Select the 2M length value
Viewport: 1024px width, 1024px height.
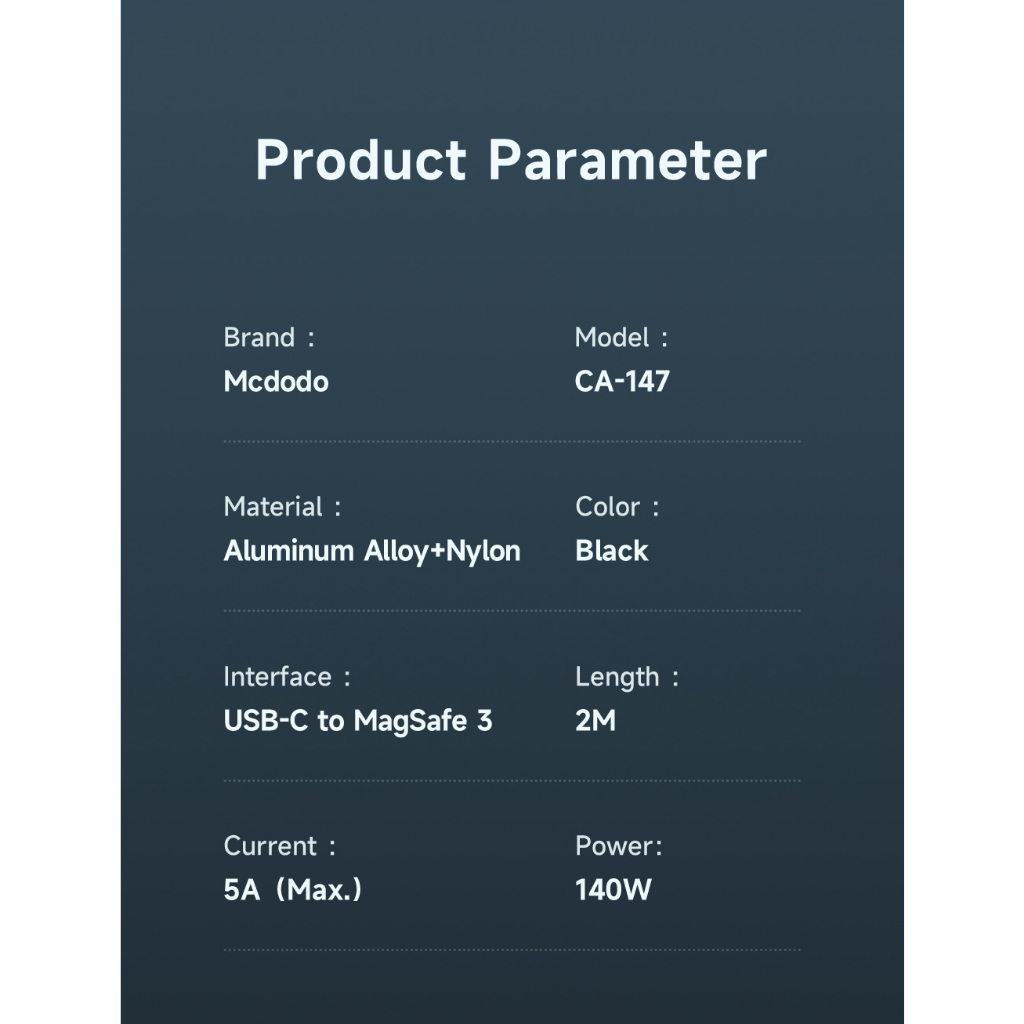595,721
